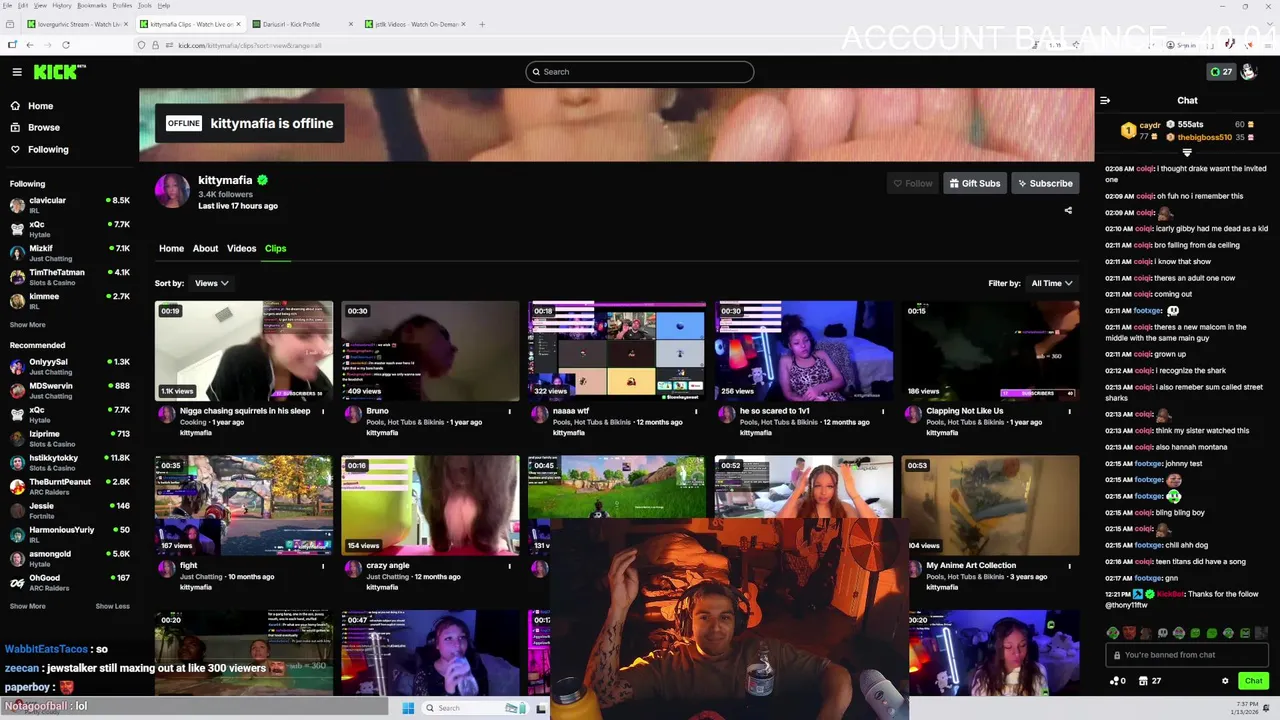Click the Kick search field
This screenshot has height=720, width=1280.
640,72
